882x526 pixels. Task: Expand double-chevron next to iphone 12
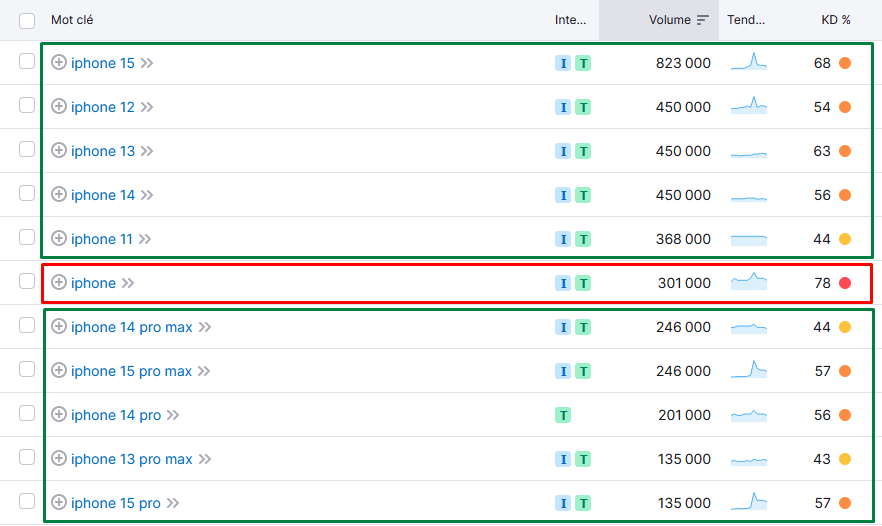pos(147,107)
